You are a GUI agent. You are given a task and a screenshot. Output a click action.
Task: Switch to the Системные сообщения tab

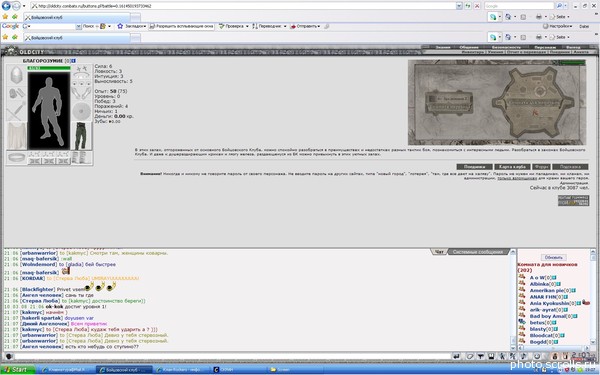click(x=478, y=252)
